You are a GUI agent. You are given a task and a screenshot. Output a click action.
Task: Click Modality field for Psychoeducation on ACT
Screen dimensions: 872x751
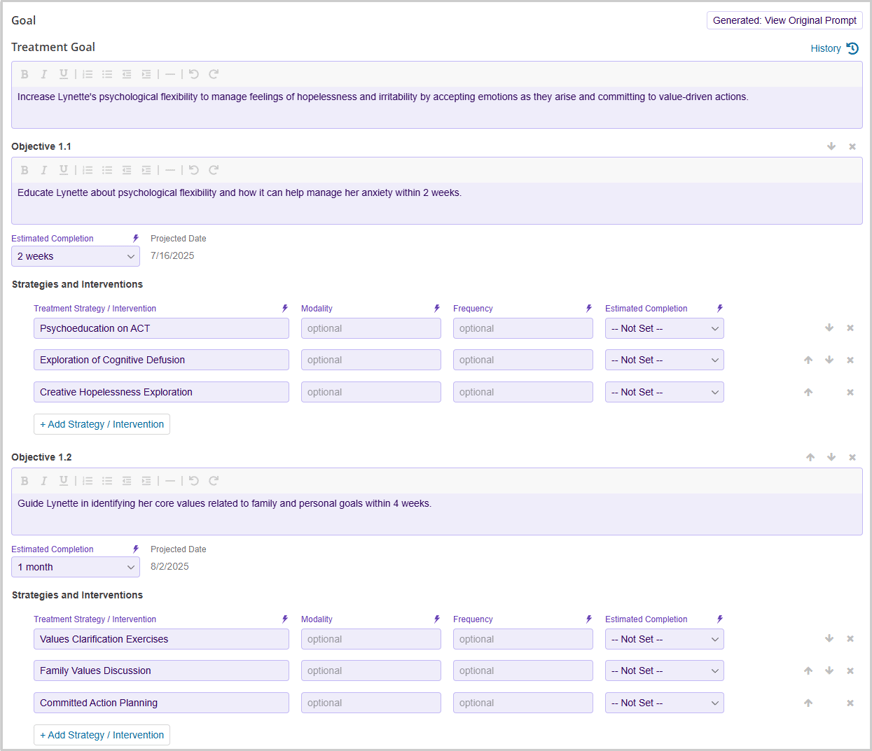coord(371,329)
